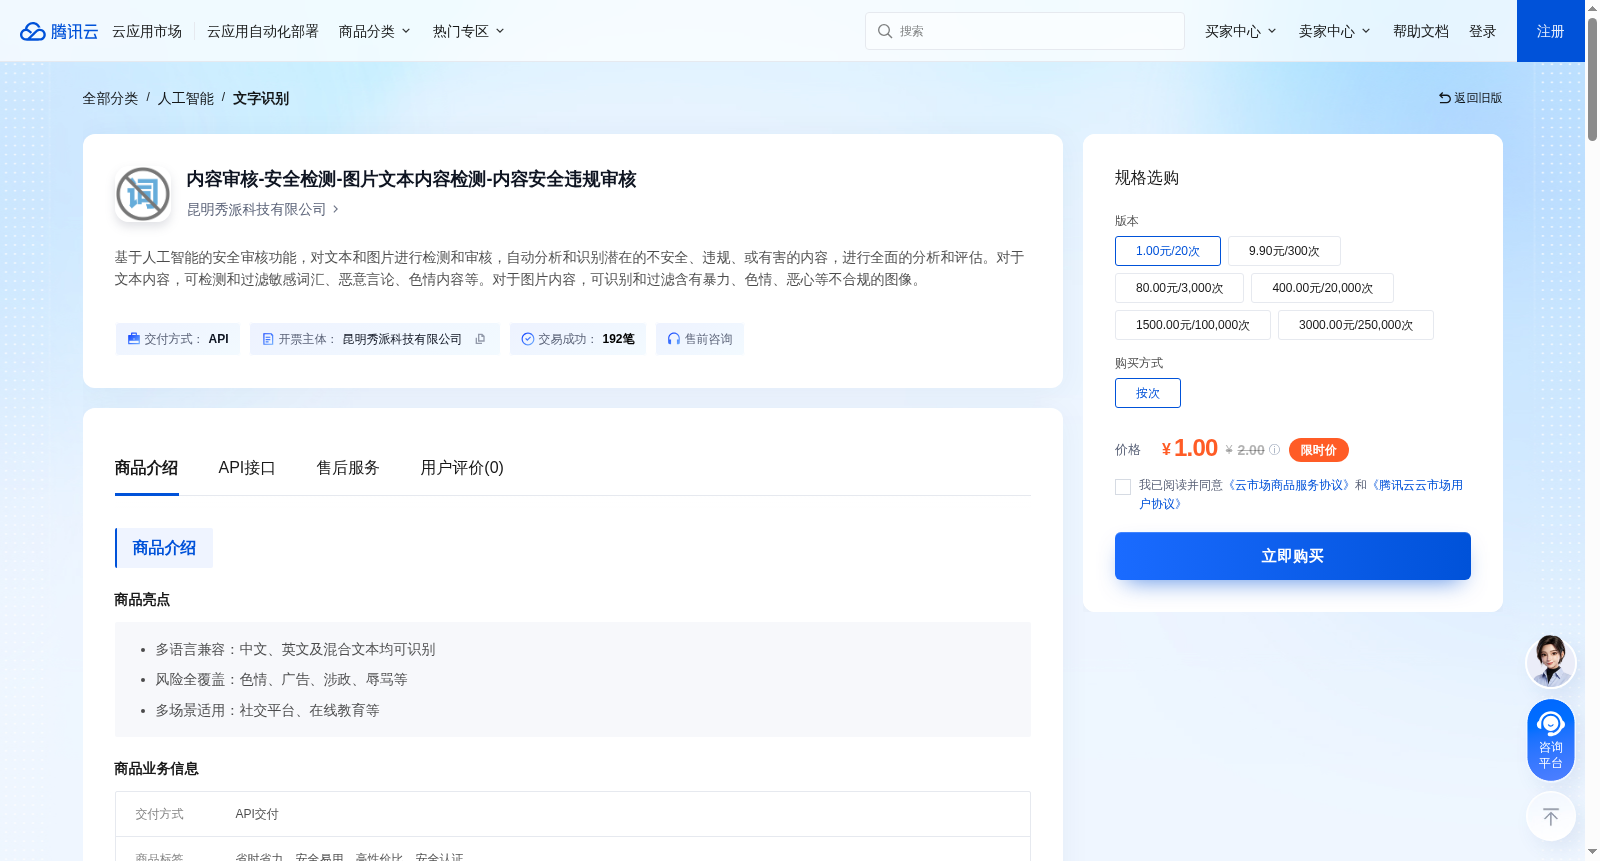
Task: Open 云应用自动化部署 in navigation
Action: [263, 31]
